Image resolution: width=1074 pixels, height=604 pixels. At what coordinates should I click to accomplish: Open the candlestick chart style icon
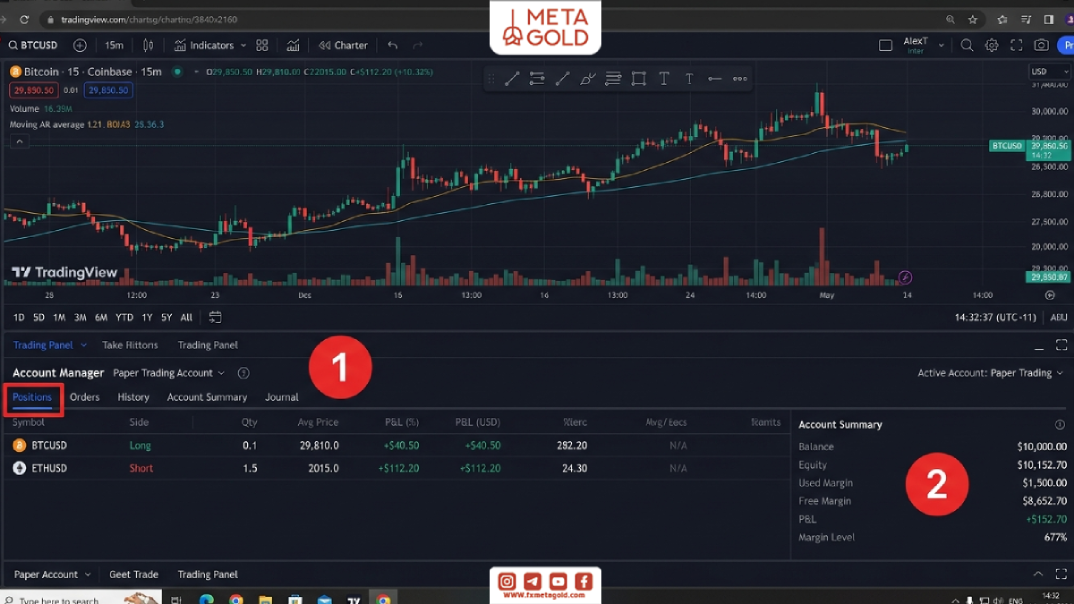[148, 45]
